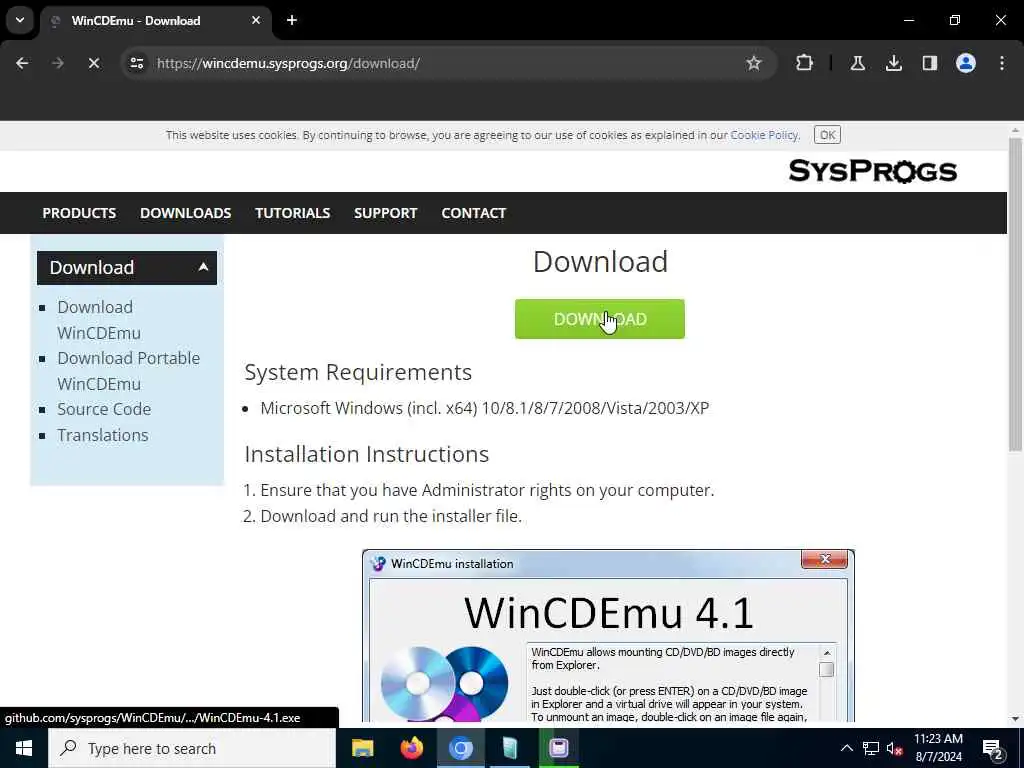Click the address bar URL field
The image size is (1024, 768).
click(x=447, y=63)
